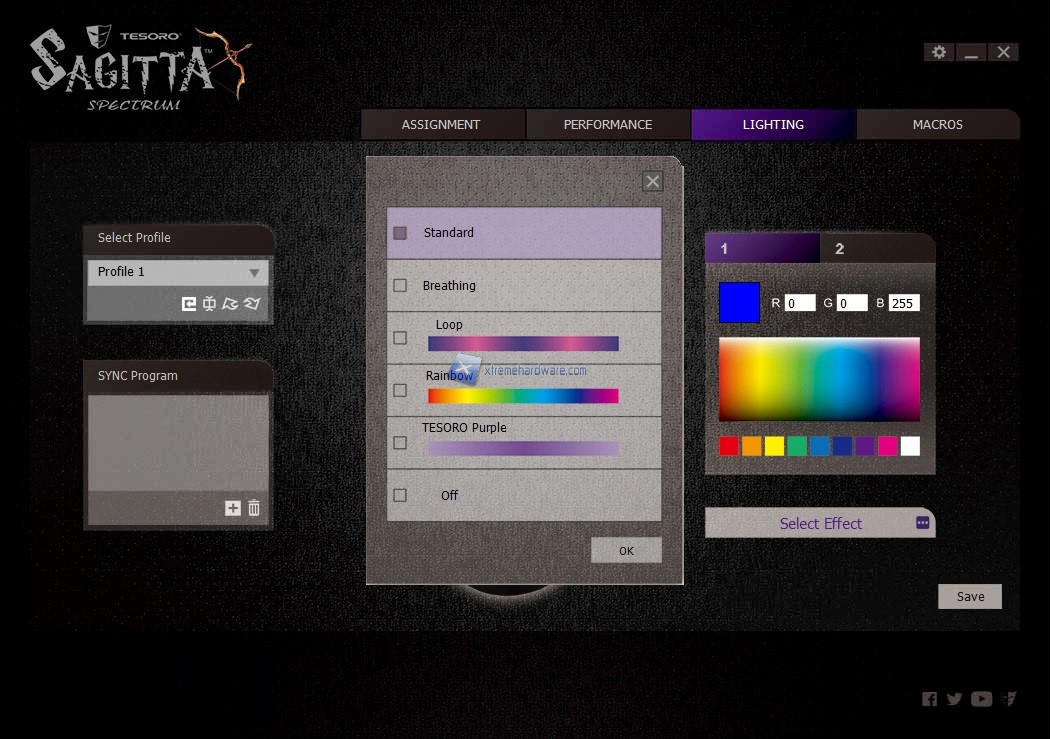1051x739 pixels.
Task: Open the Facebook icon link
Action: [930, 699]
